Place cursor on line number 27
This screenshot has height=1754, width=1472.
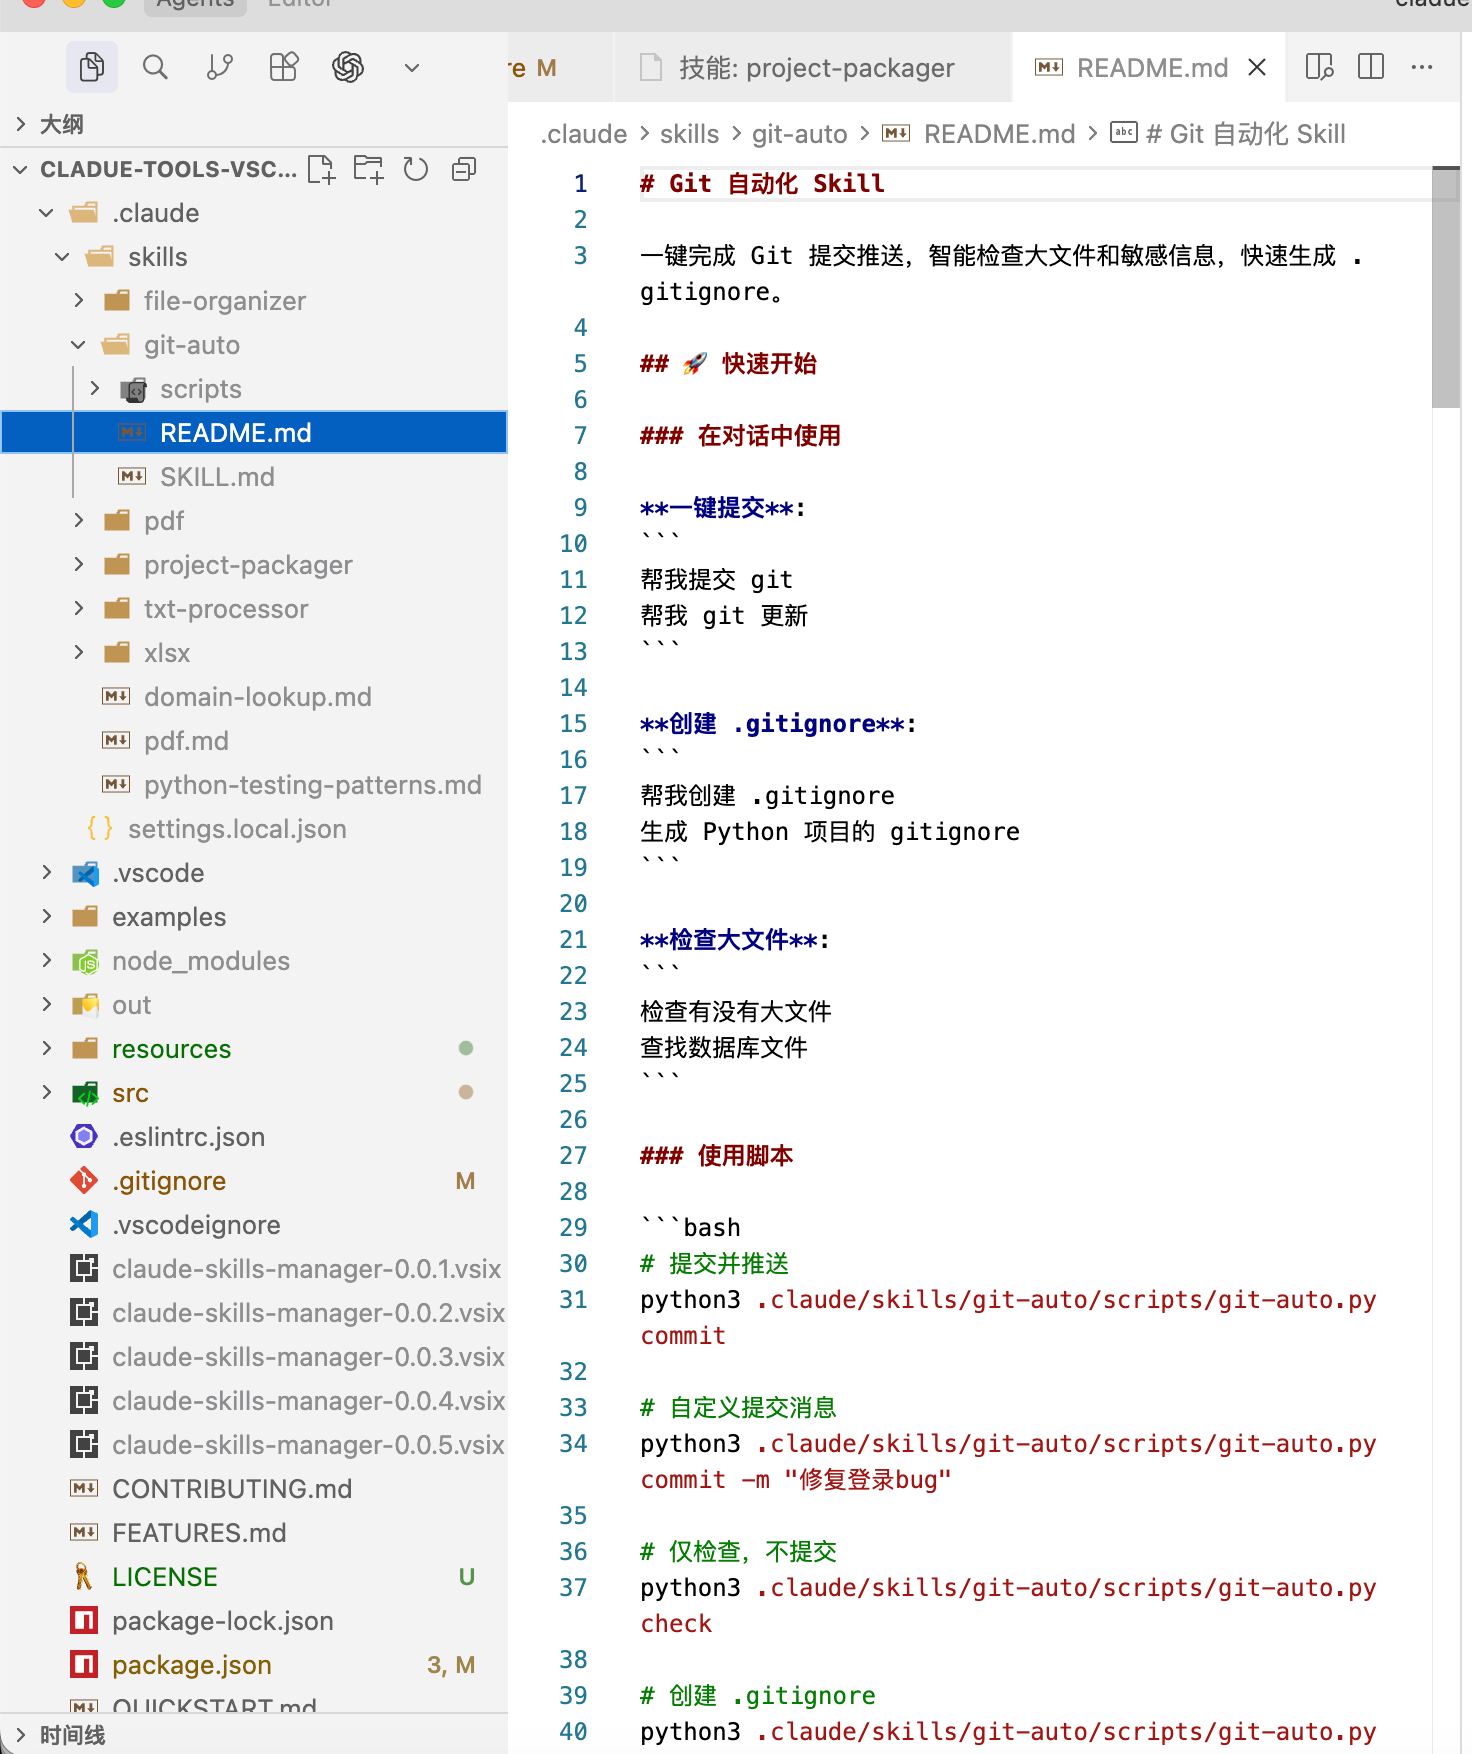[573, 1155]
